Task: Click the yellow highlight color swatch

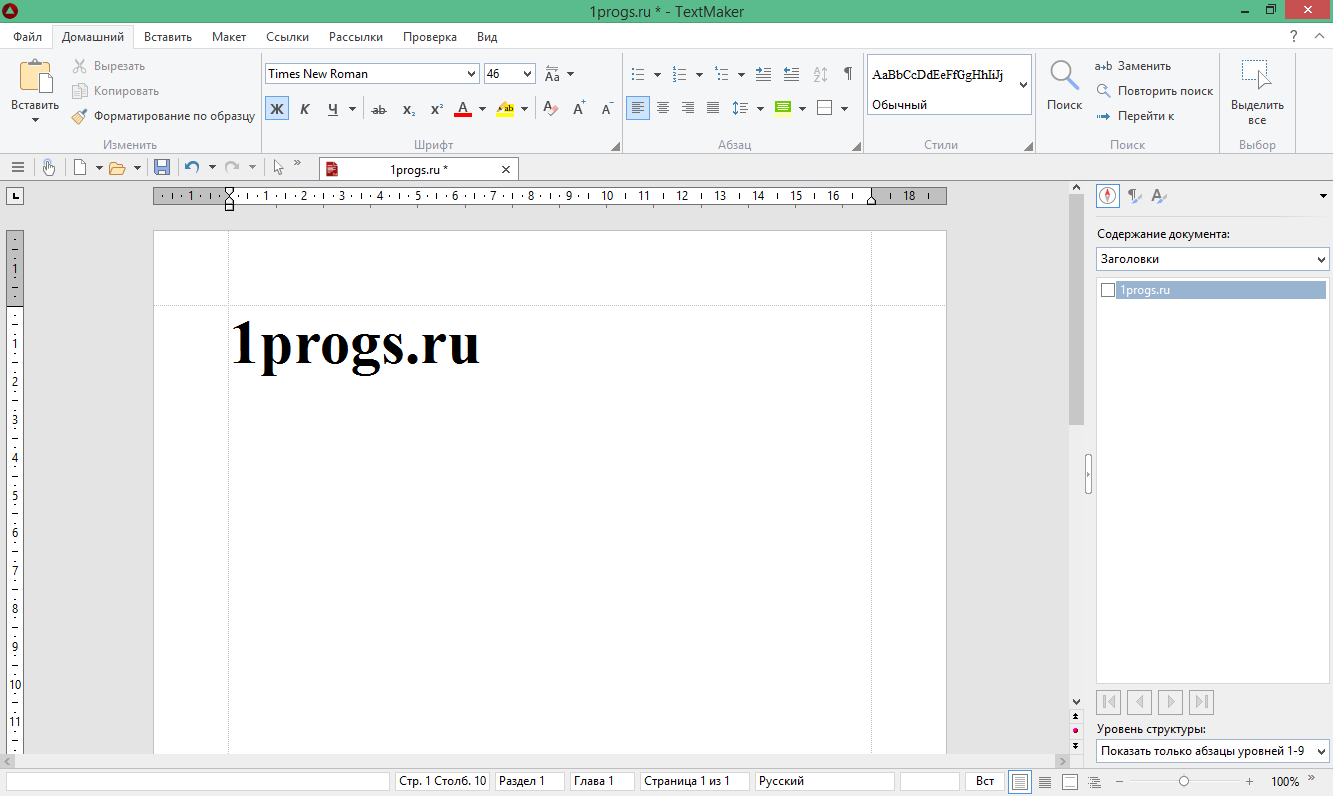Action: click(x=505, y=108)
